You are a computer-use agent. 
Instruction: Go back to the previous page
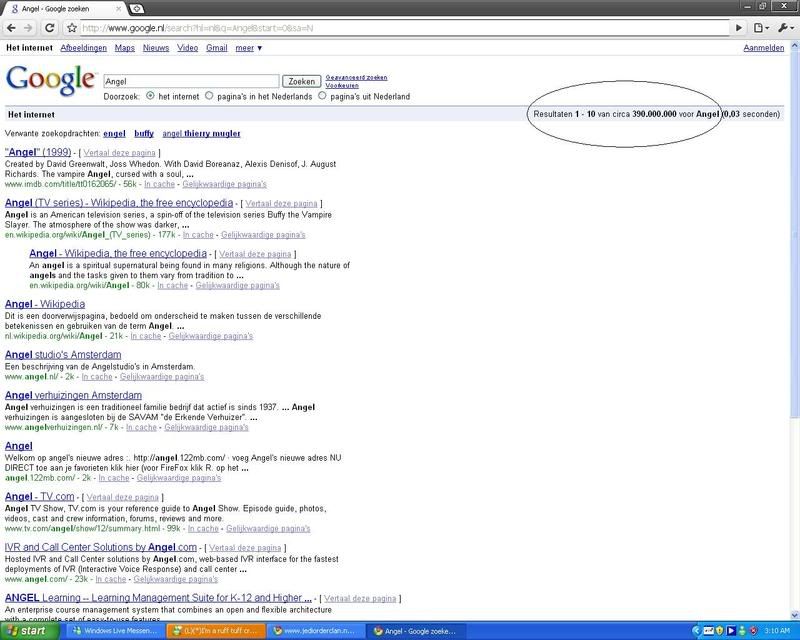11,28
